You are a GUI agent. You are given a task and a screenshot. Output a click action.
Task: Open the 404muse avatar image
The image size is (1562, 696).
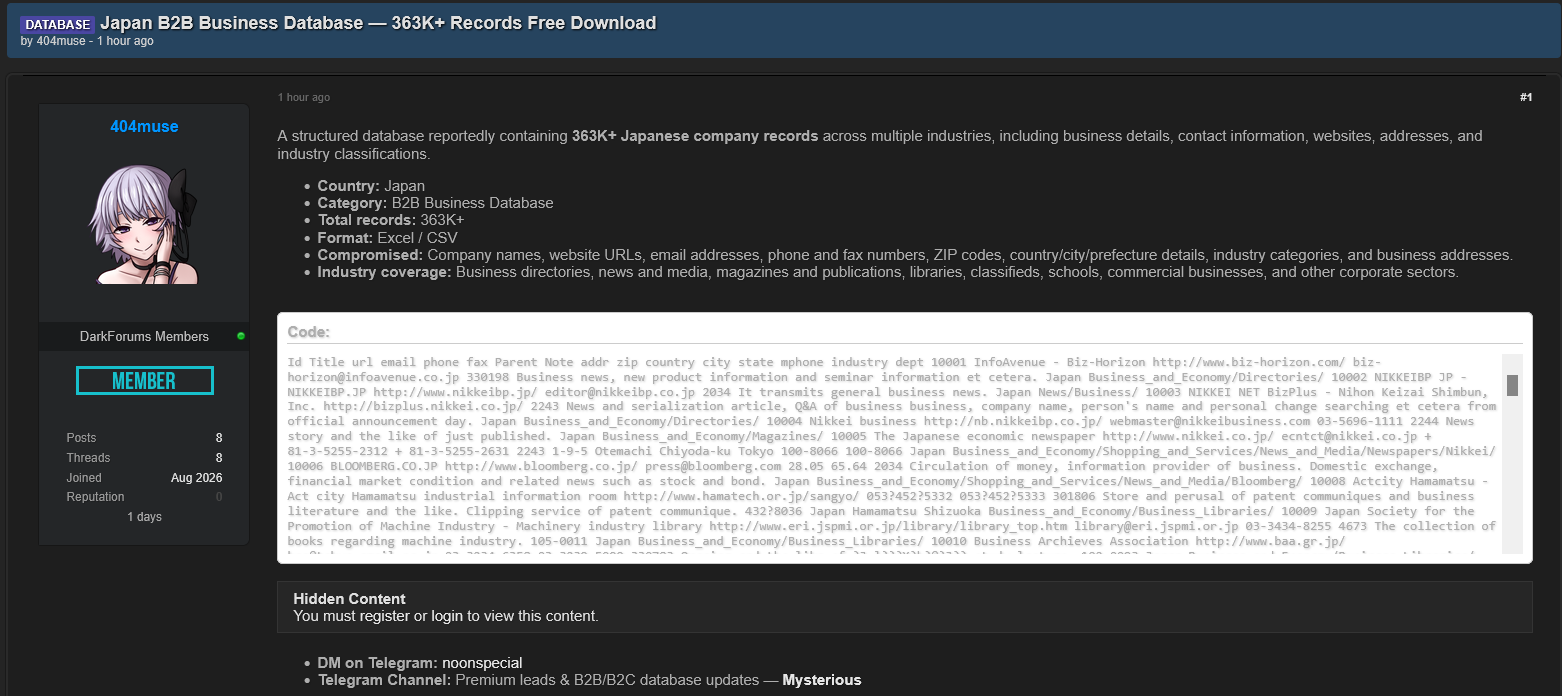(144, 226)
